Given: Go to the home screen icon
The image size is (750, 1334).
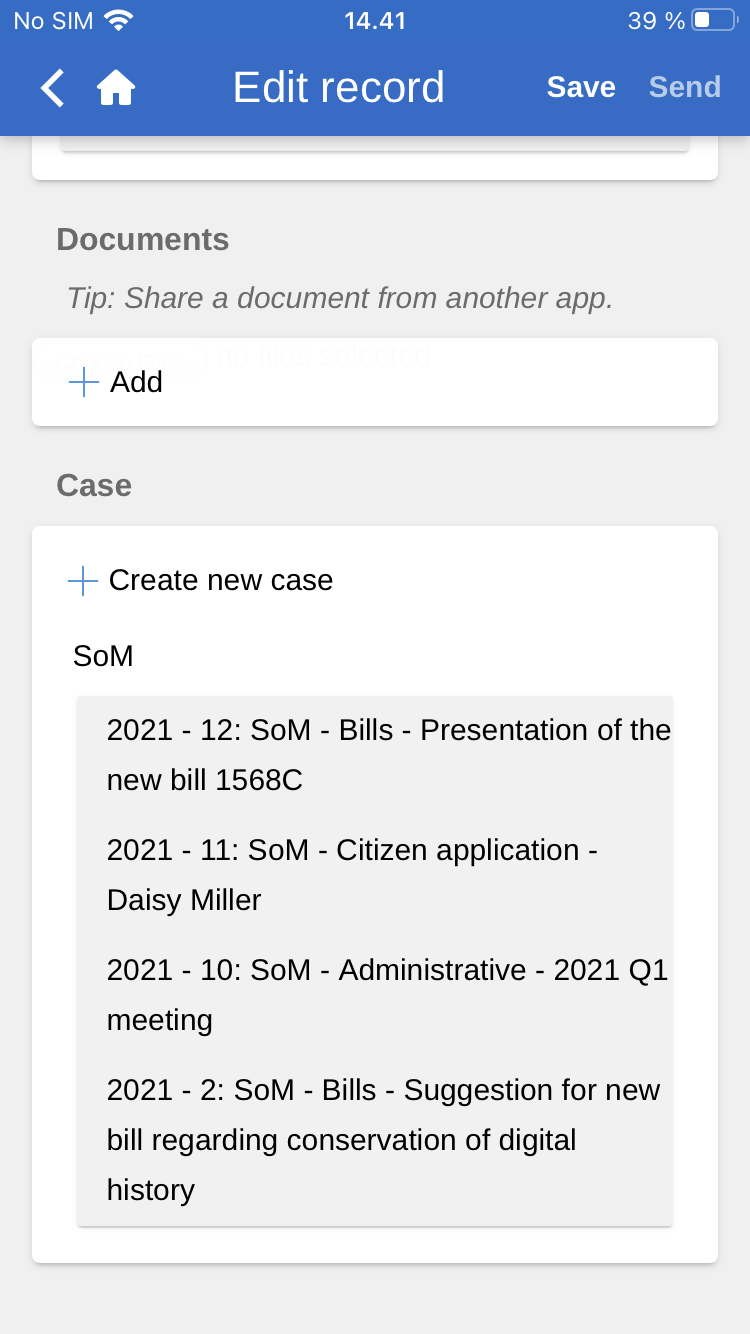Looking at the screenshot, I should click(x=116, y=88).
